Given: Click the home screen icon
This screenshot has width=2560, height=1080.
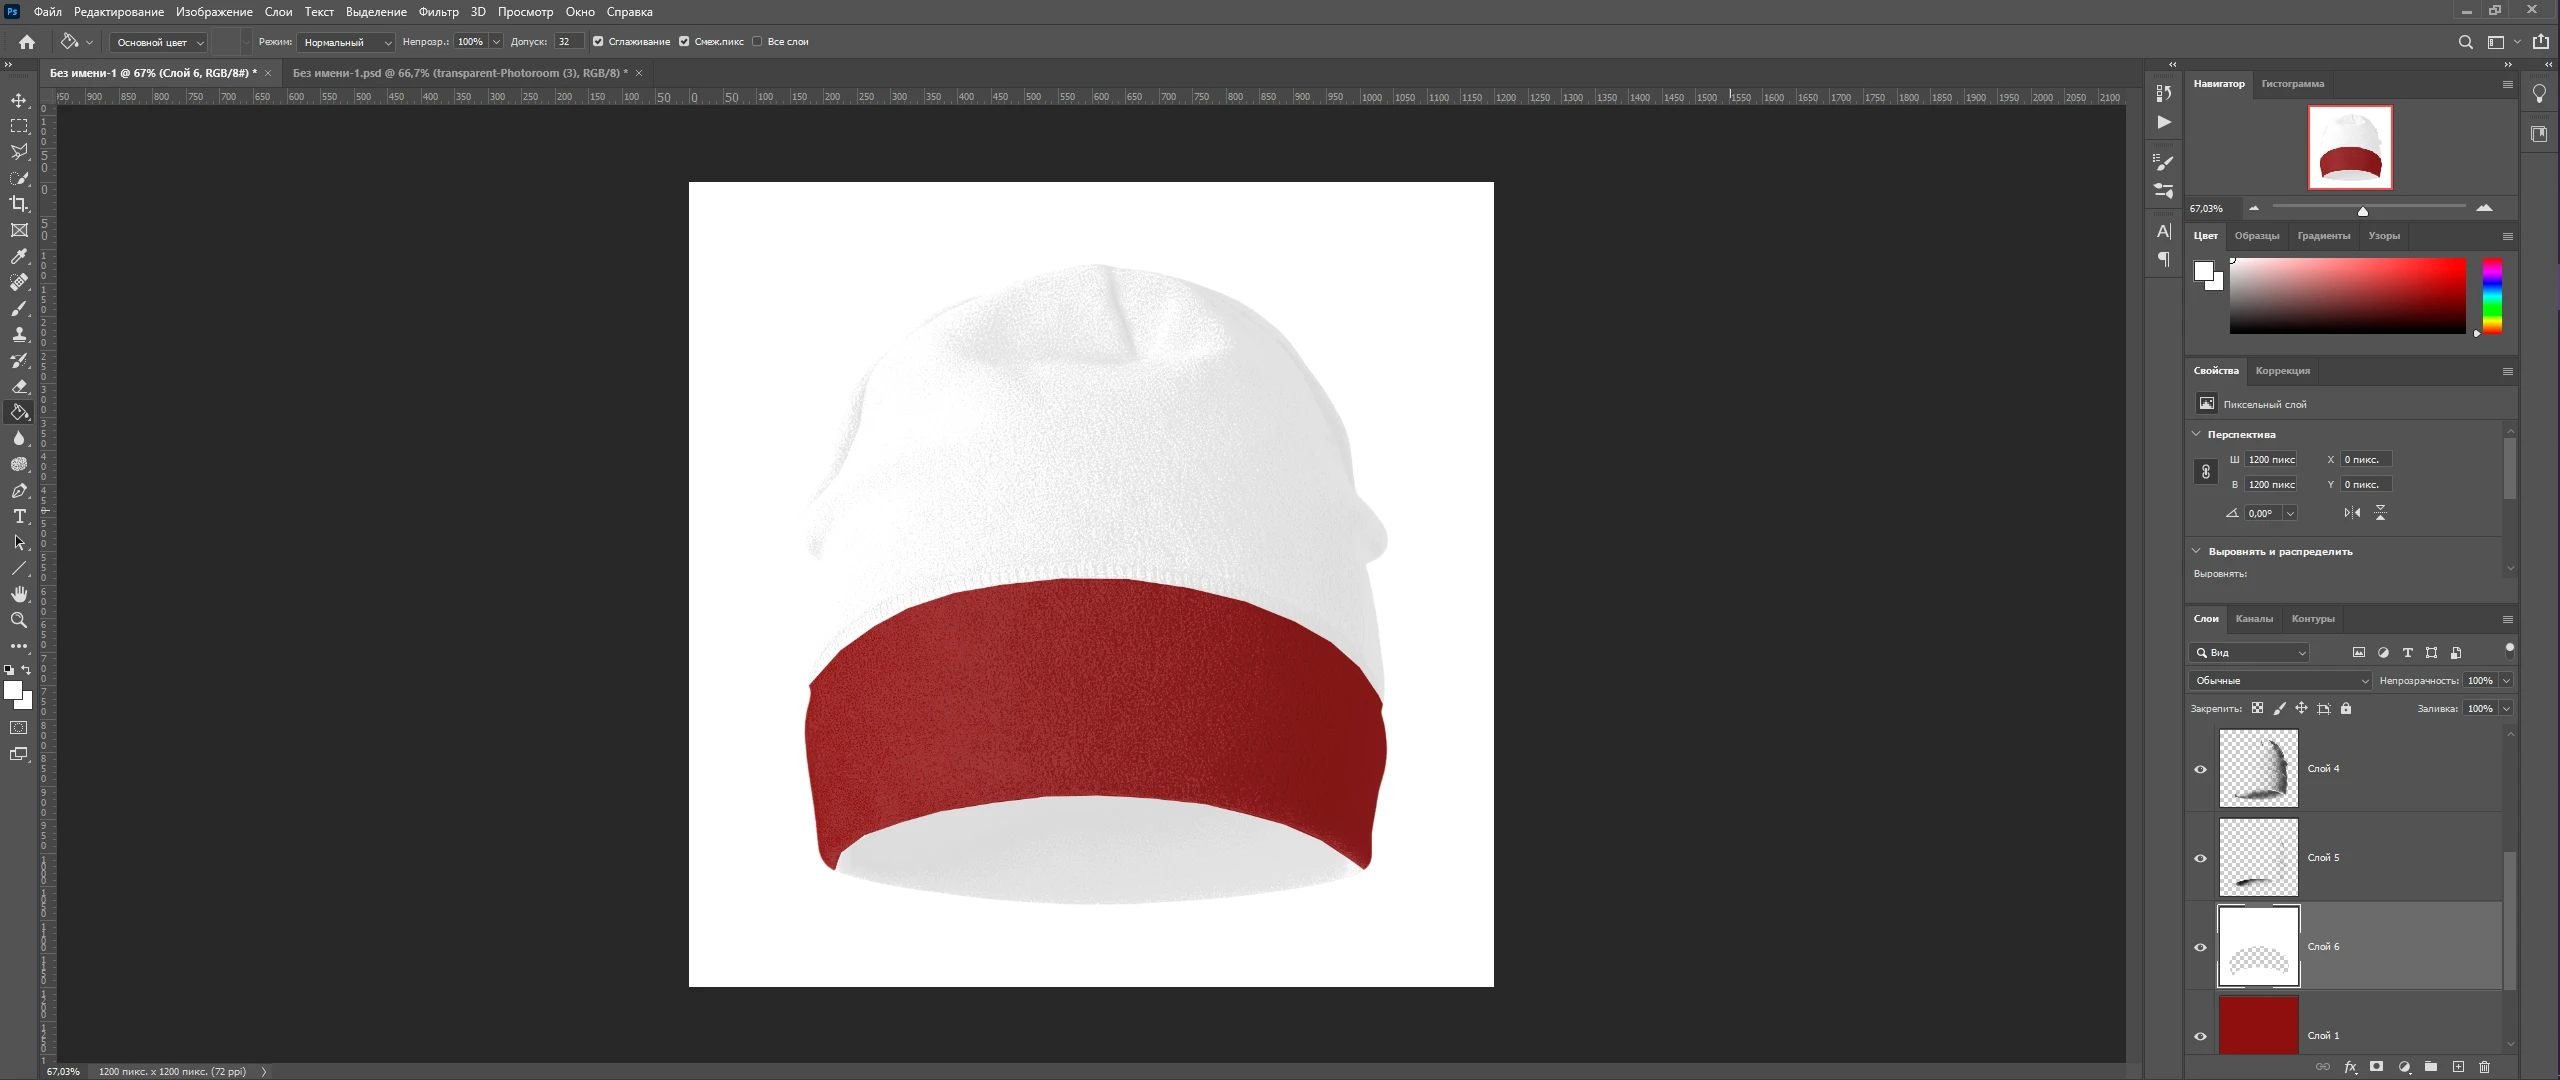Looking at the screenshot, I should pos(27,42).
